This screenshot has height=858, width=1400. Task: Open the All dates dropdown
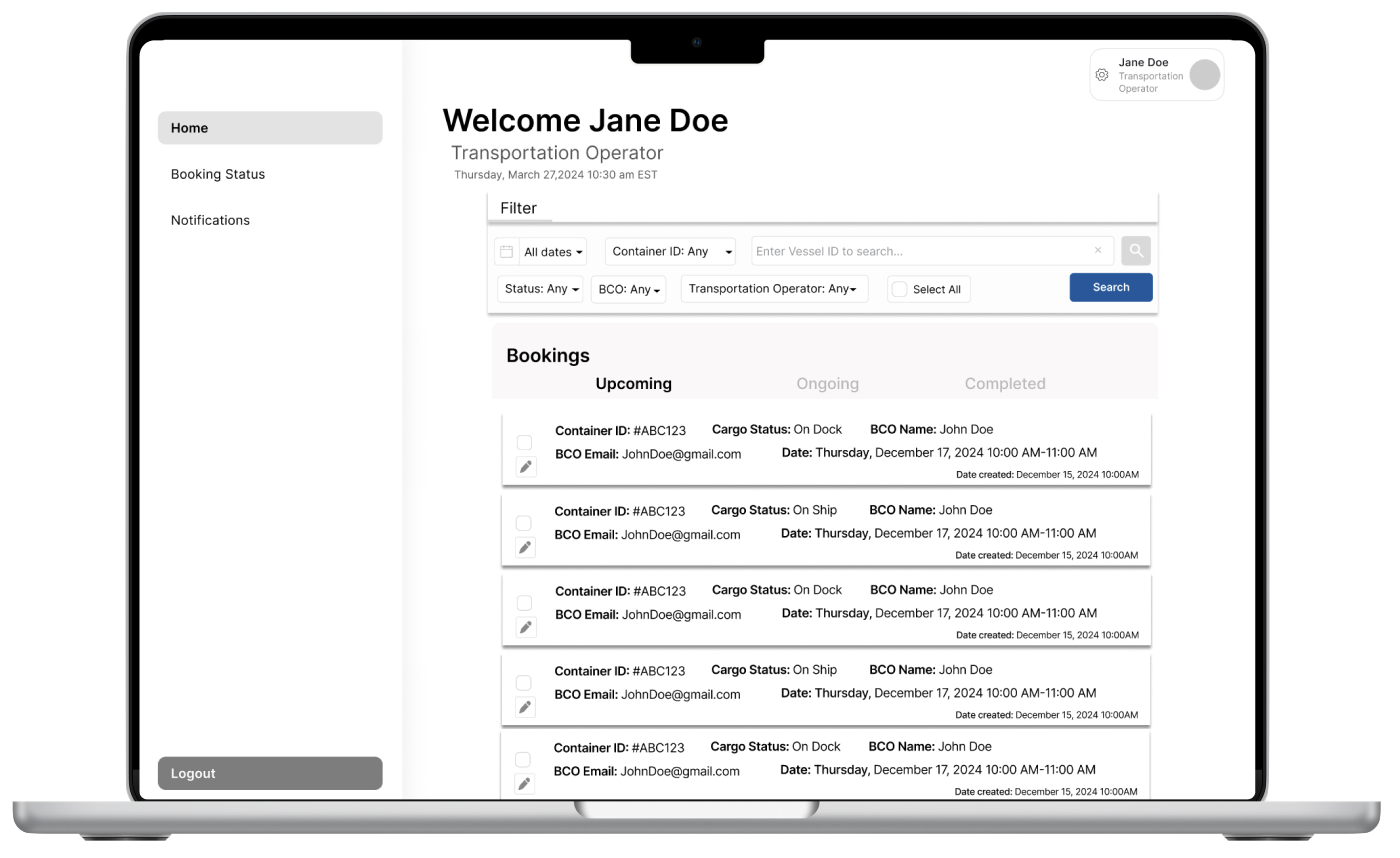553,252
